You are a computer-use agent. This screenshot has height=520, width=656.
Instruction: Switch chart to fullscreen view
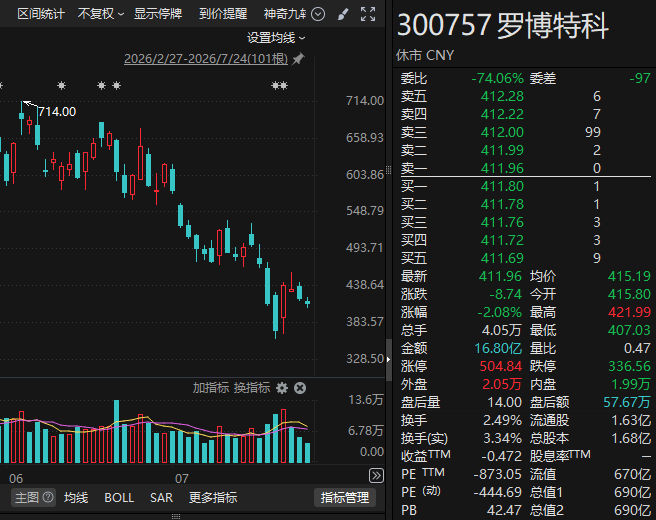(x=368, y=14)
